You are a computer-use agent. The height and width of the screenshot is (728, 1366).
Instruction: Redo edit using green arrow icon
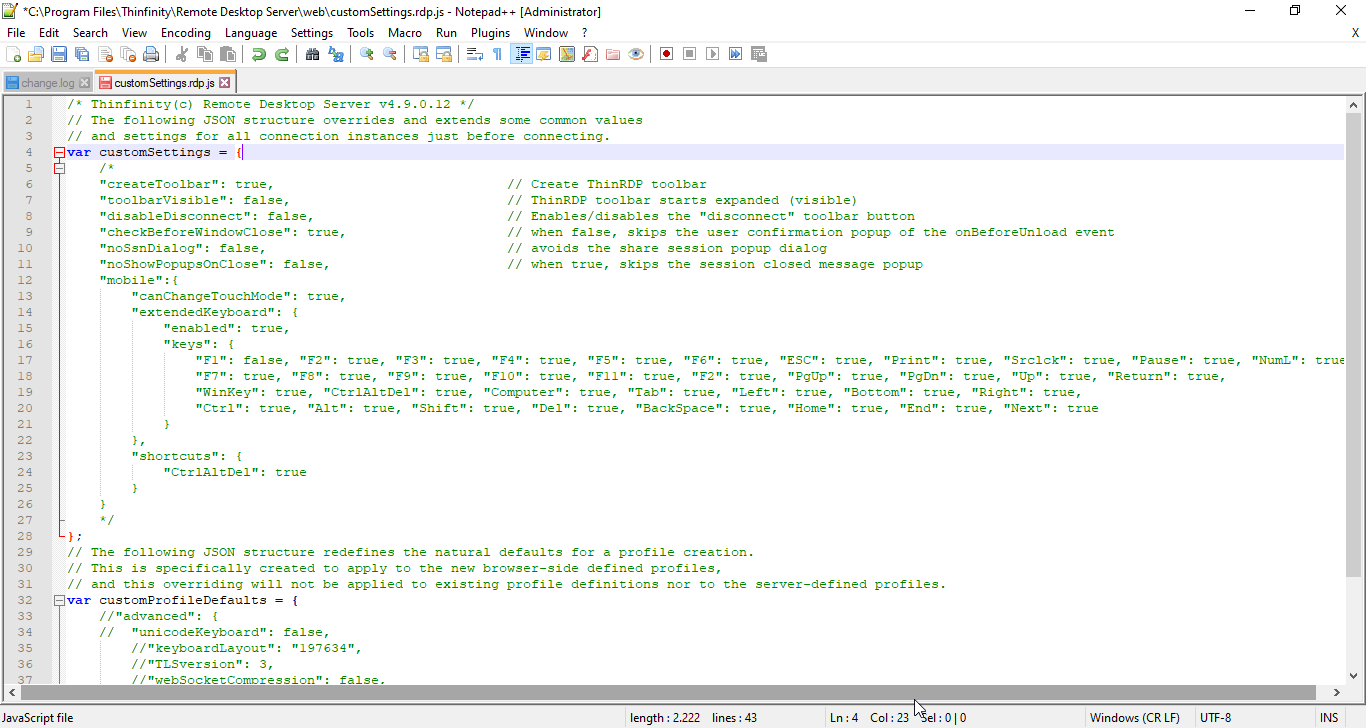(x=282, y=54)
